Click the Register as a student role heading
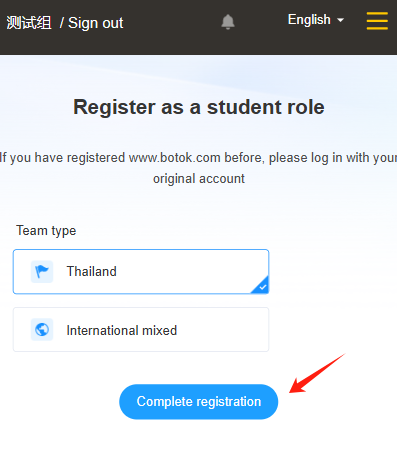 [199, 107]
